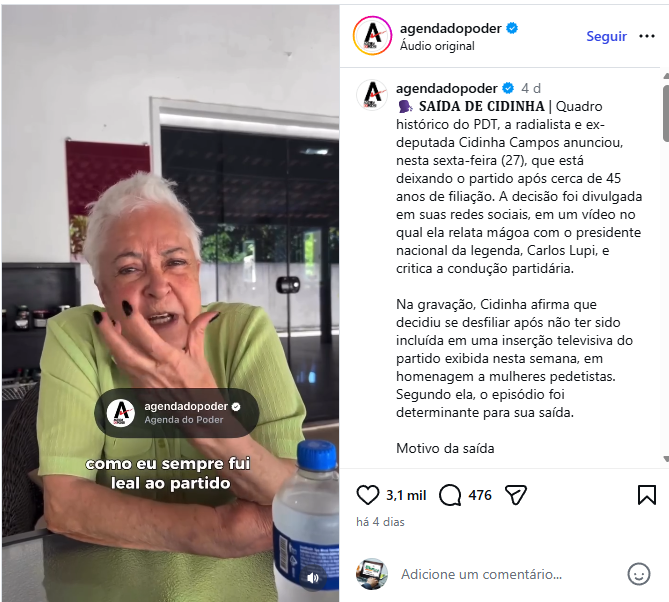Open the three-dot more options menu
The width and height of the screenshot is (669, 602).
[x=647, y=36]
